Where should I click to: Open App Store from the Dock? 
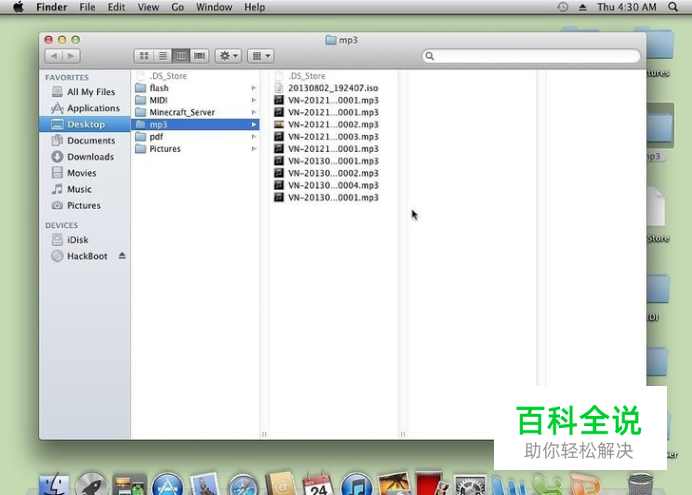(167, 484)
